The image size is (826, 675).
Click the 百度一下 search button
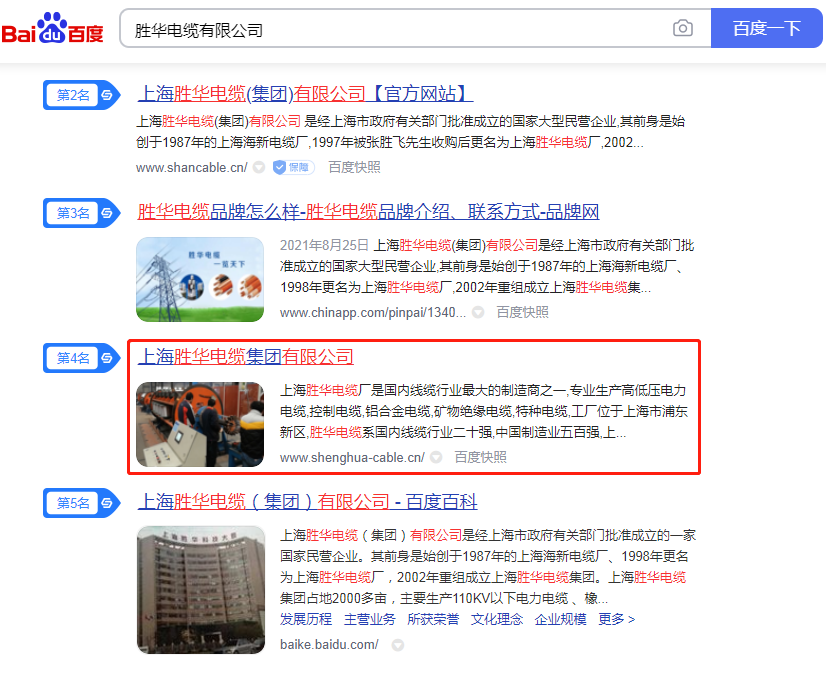(766, 28)
